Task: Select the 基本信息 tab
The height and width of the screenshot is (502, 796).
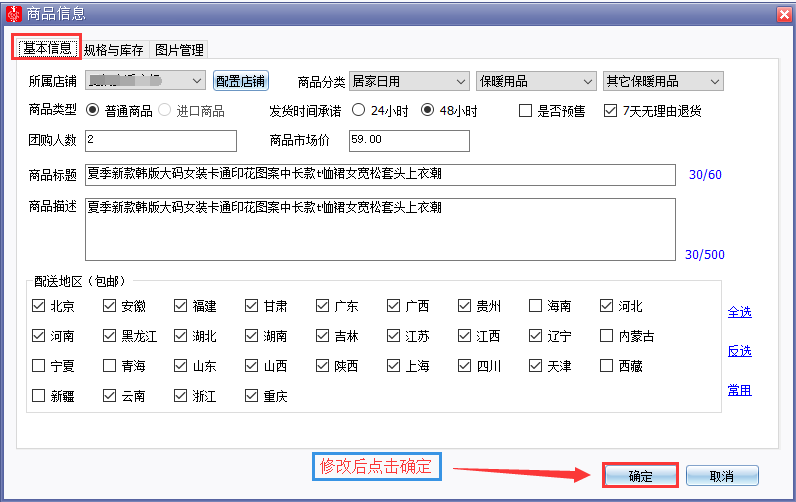Action: click(x=47, y=48)
